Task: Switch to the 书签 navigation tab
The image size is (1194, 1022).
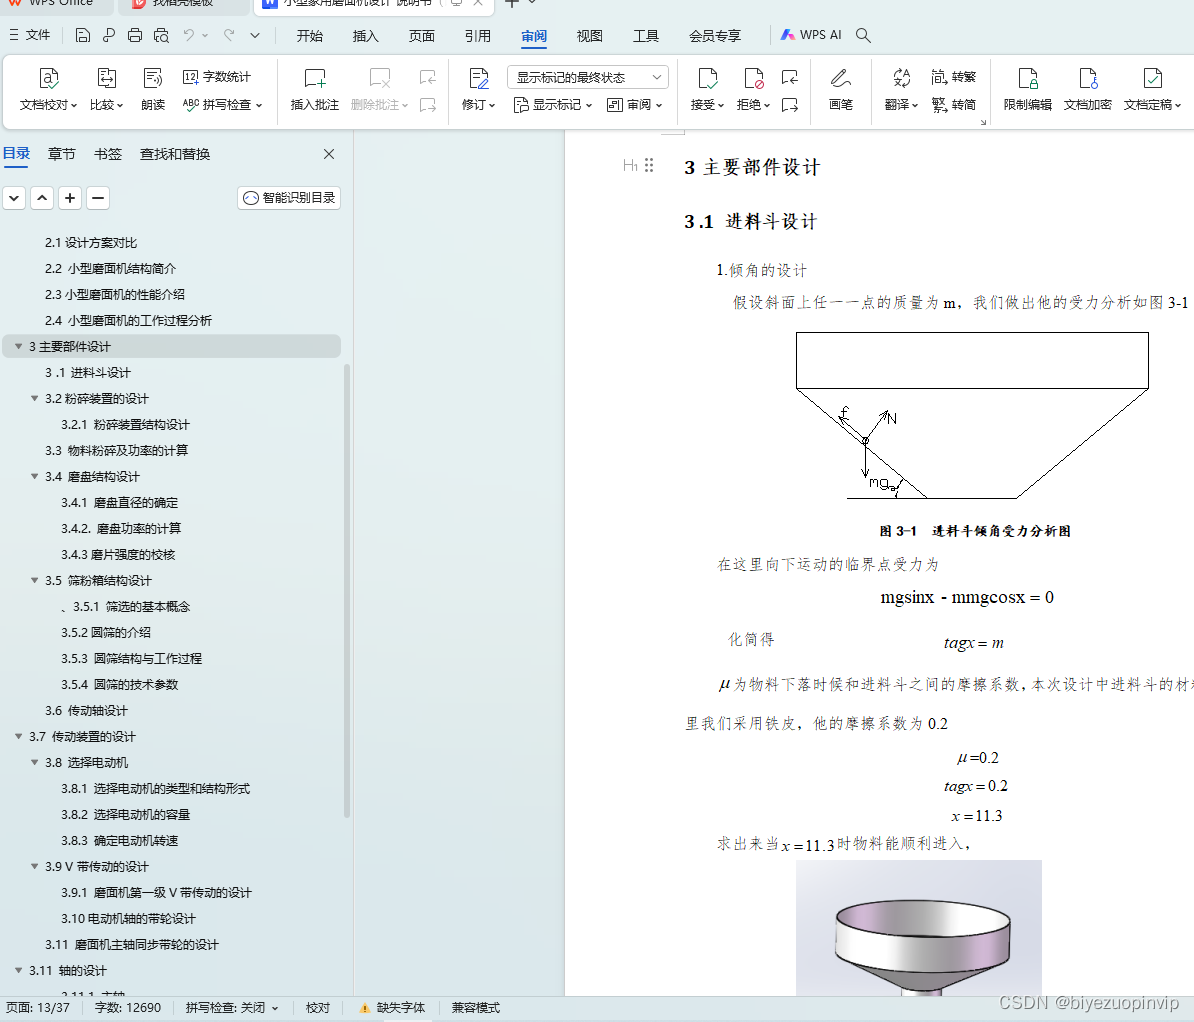Action: [x=107, y=154]
